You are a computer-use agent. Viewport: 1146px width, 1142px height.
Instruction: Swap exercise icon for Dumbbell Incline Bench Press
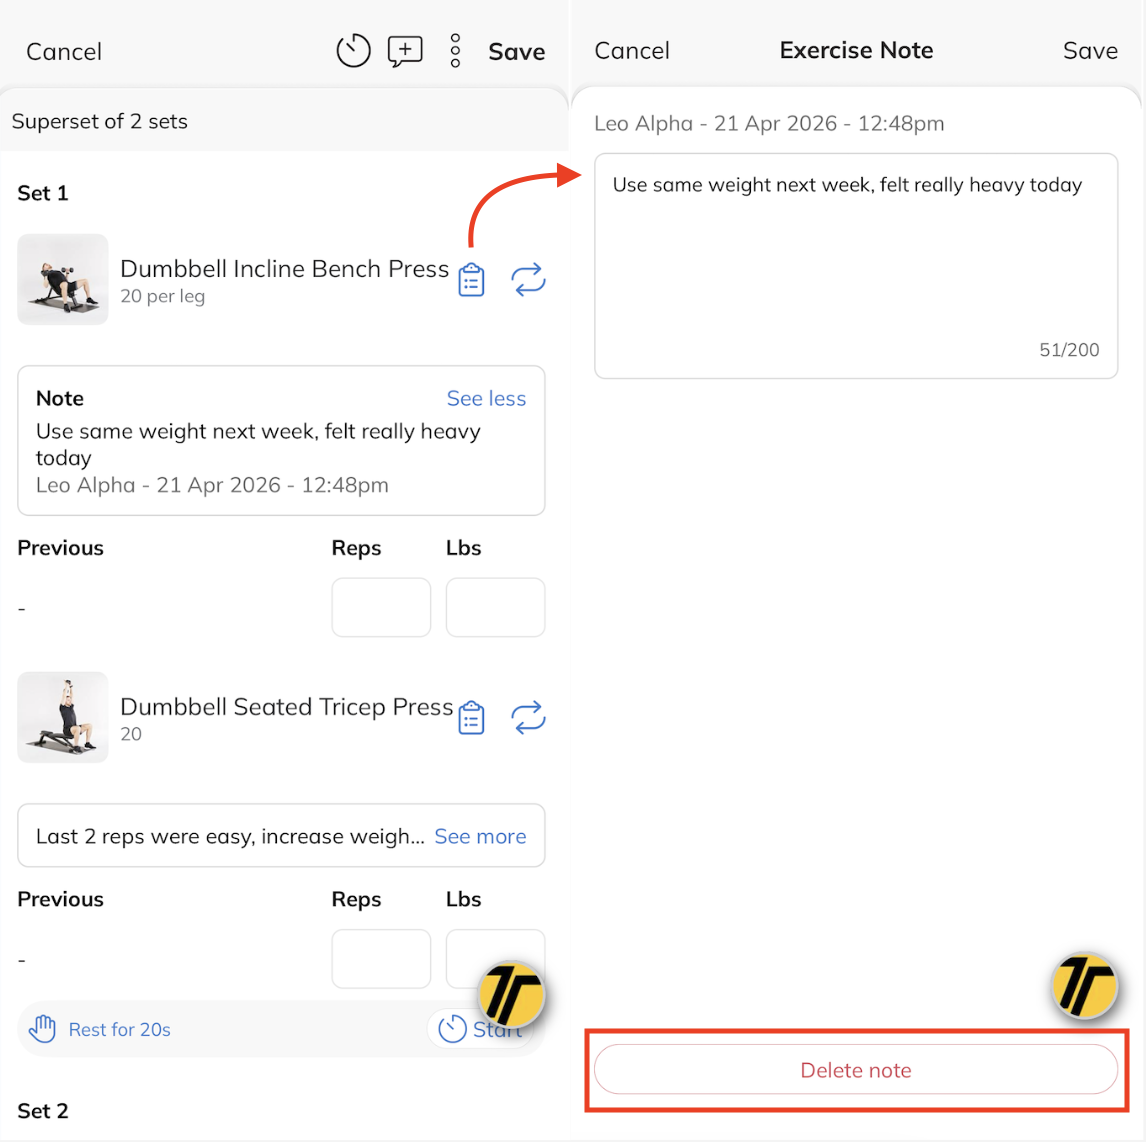pos(528,280)
